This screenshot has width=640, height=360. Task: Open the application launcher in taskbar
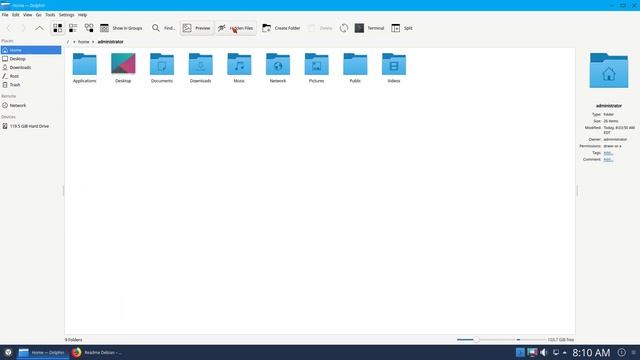click(8, 352)
